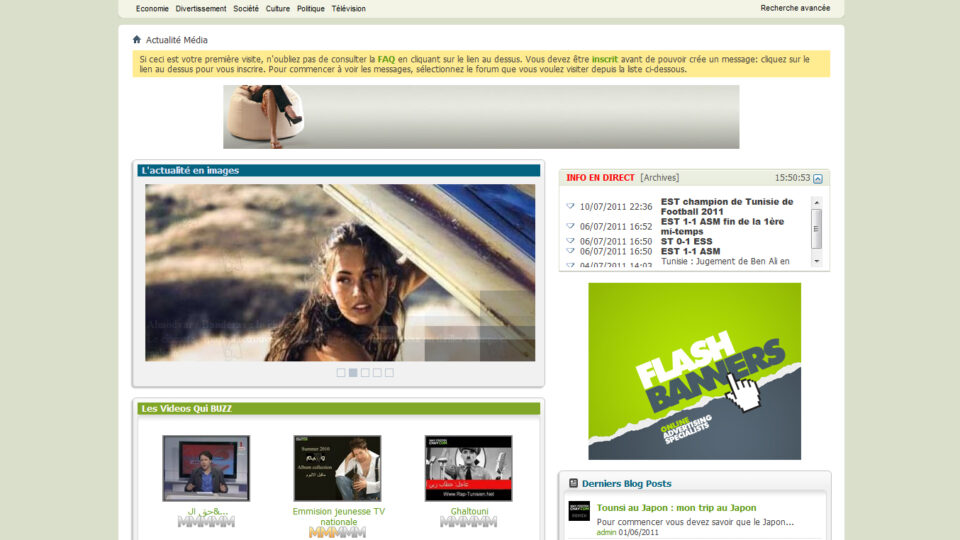960x540 pixels.
Task: Click the Les Videos Qui BUZZ header
Action: [339, 408]
